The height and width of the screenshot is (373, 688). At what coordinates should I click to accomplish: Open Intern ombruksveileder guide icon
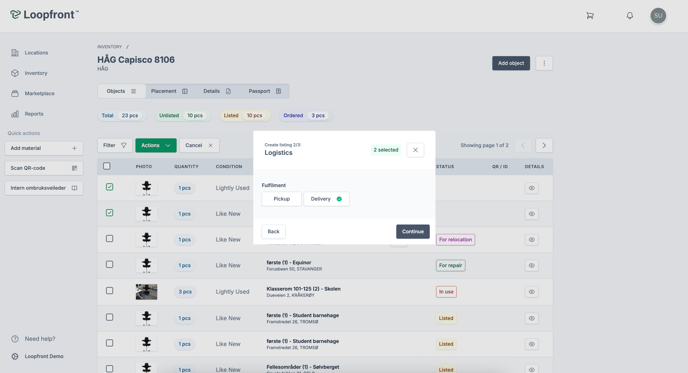pos(74,188)
